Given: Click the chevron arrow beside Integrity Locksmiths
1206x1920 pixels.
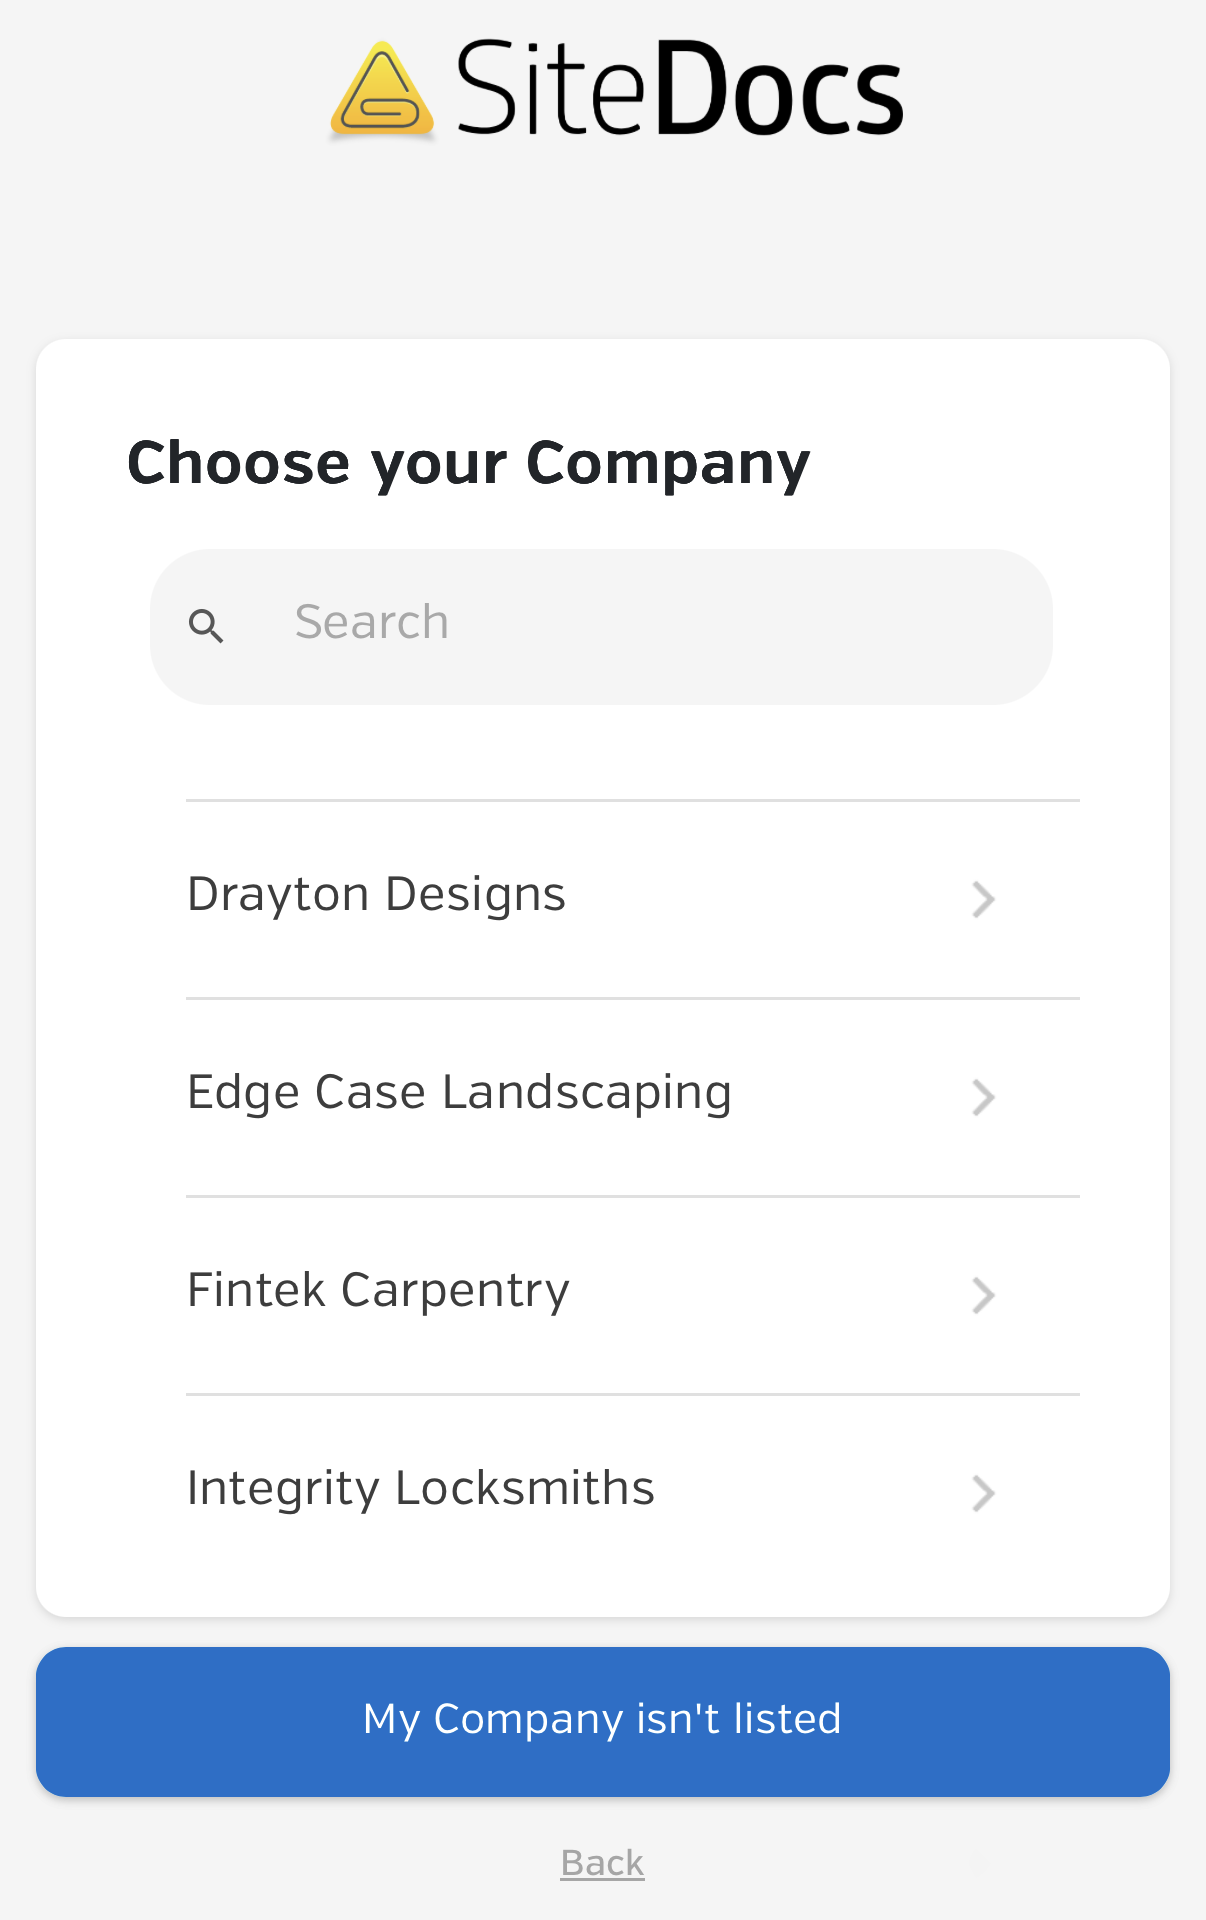Looking at the screenshot, I should [983, 1493].
